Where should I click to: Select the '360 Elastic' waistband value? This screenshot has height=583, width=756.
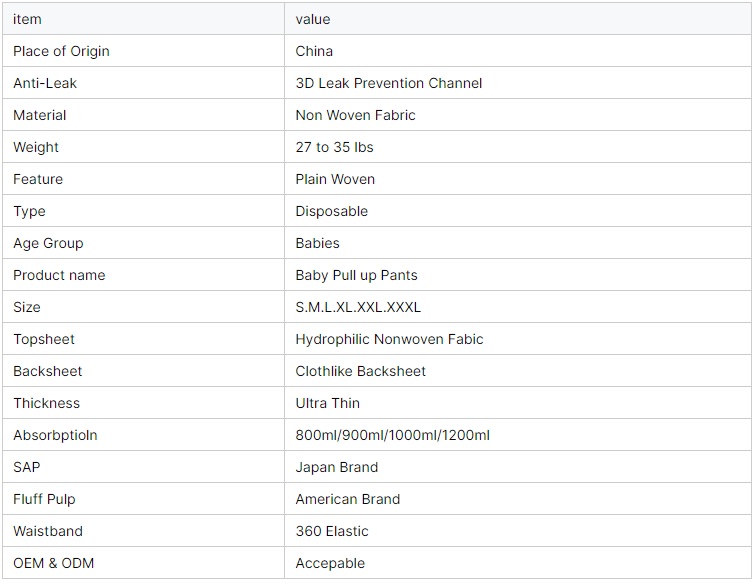(x=332, y=531)
